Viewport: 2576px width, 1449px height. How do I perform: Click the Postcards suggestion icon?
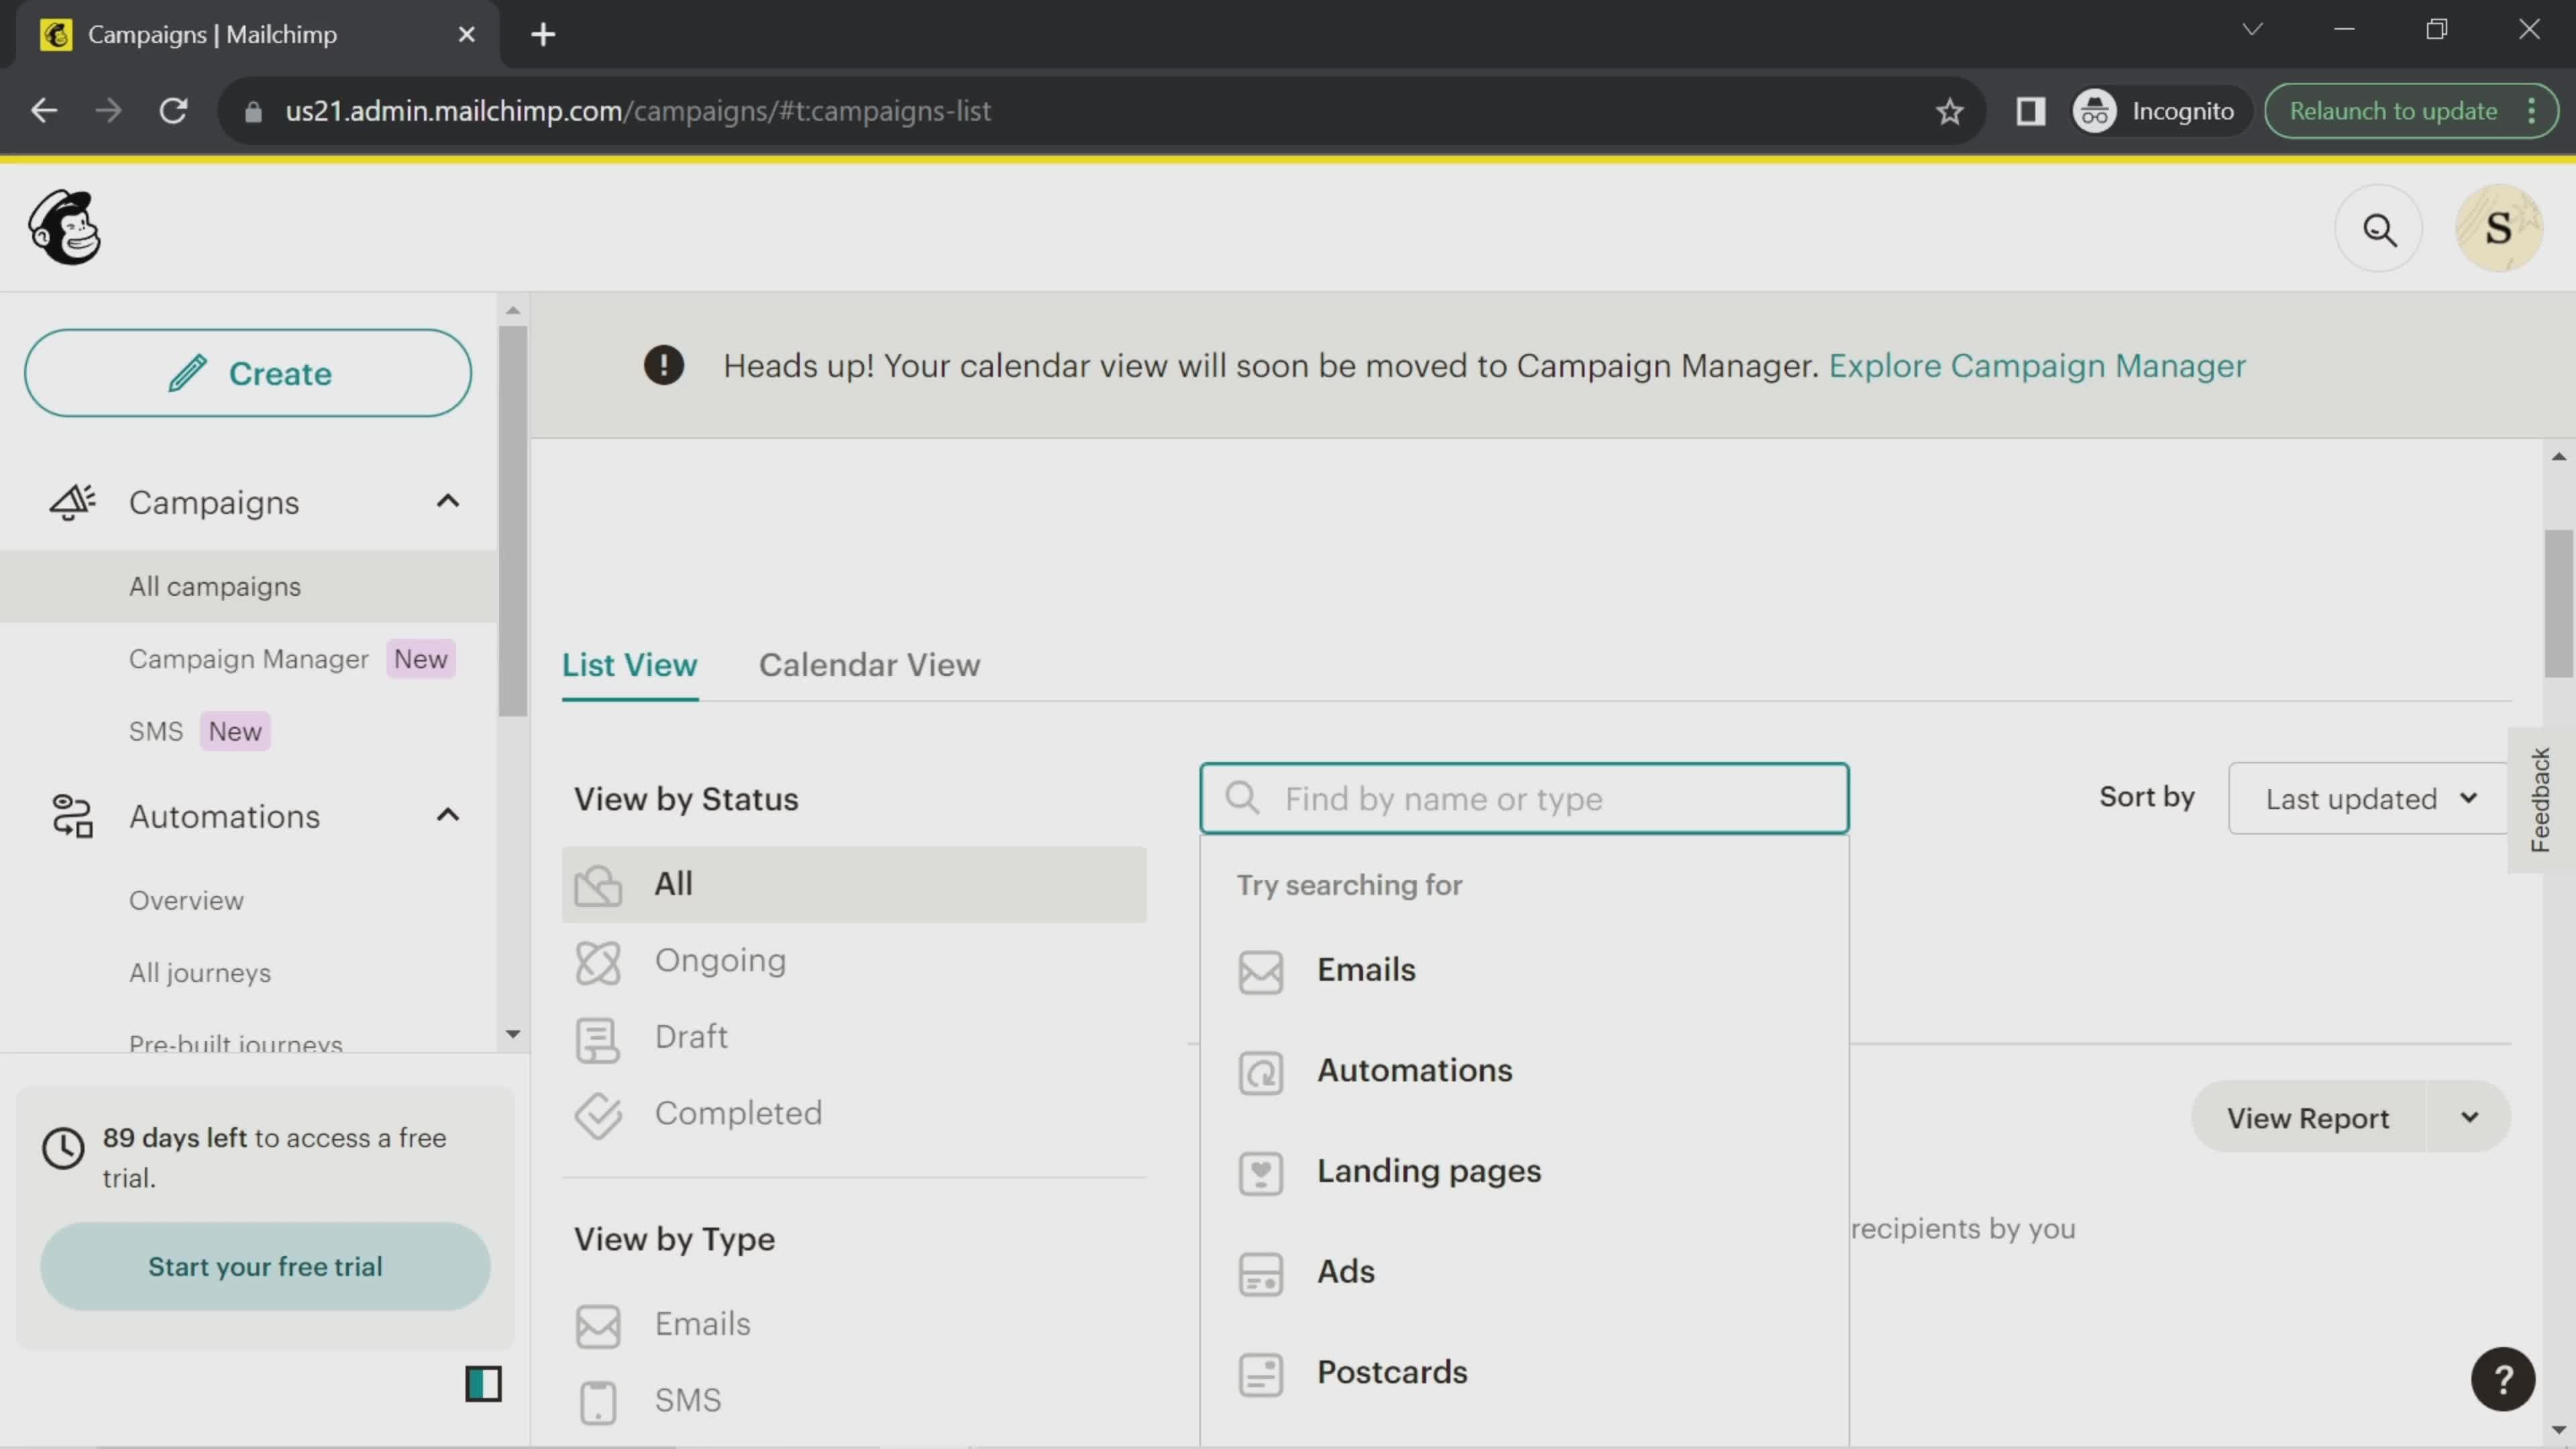tap(1260, 1371)
